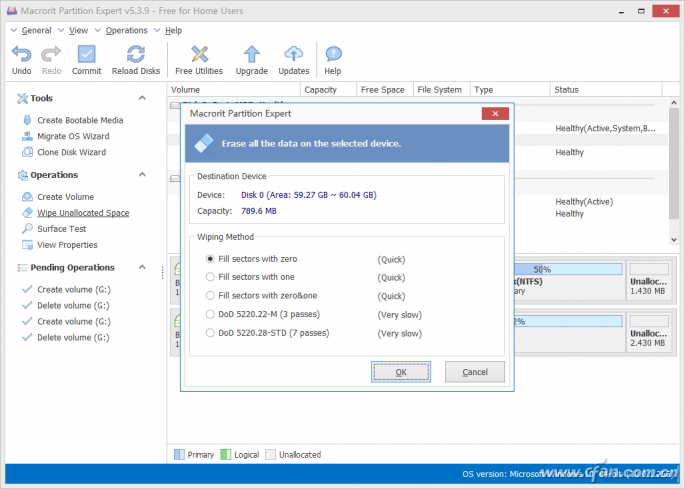Click the volume list scrollbar up arrow
This screenshot has height=489, width=685.
(674, 103)
